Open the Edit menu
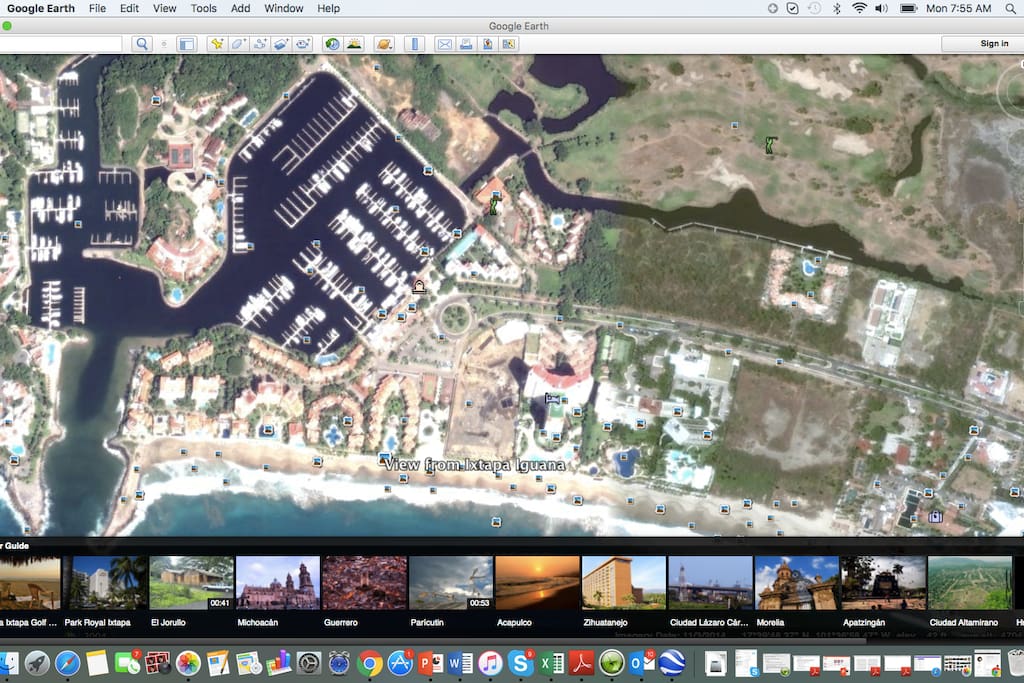Image resolution: width=1024 pixels, height=683 pixels. click(129, 8)
